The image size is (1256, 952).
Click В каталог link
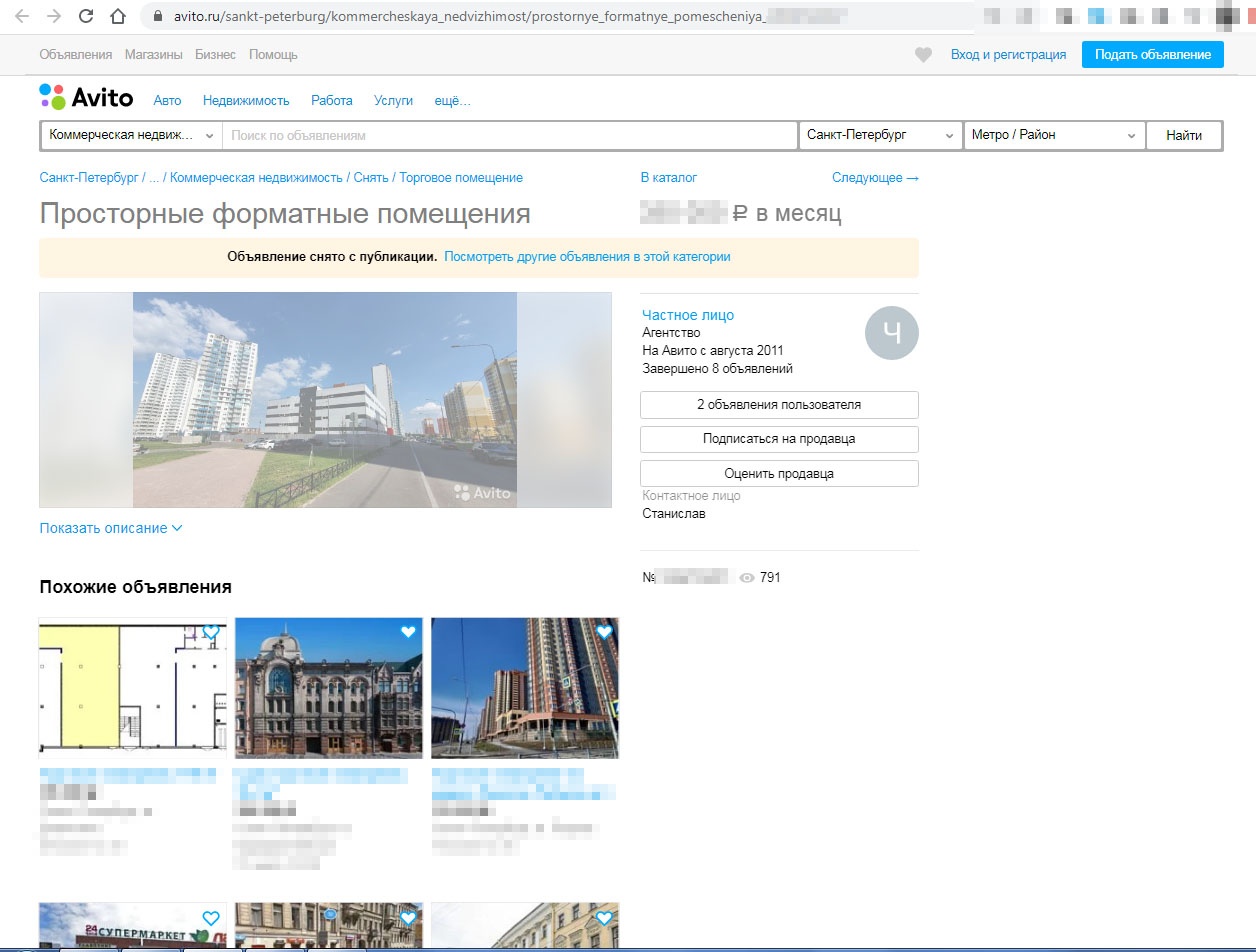coord(669,177)
